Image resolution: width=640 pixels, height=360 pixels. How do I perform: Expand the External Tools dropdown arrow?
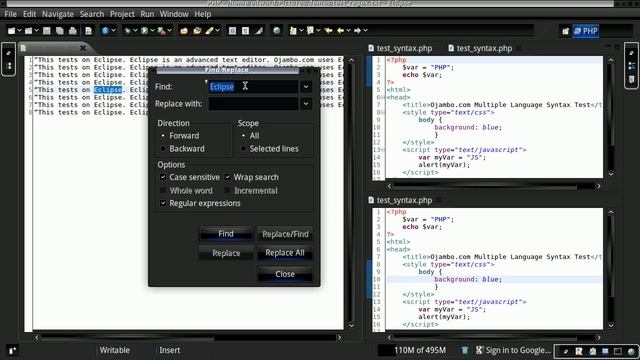(x=169, y=31)
